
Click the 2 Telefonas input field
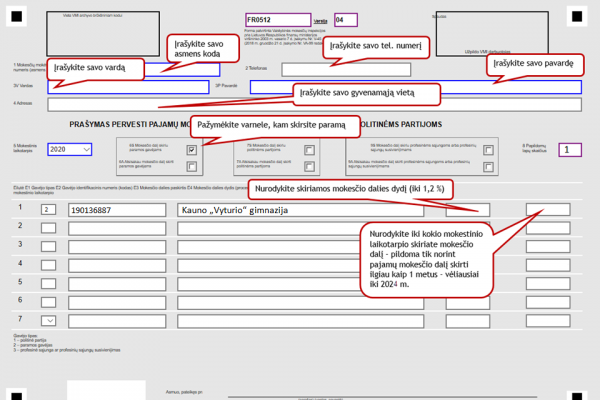point(346,70)
